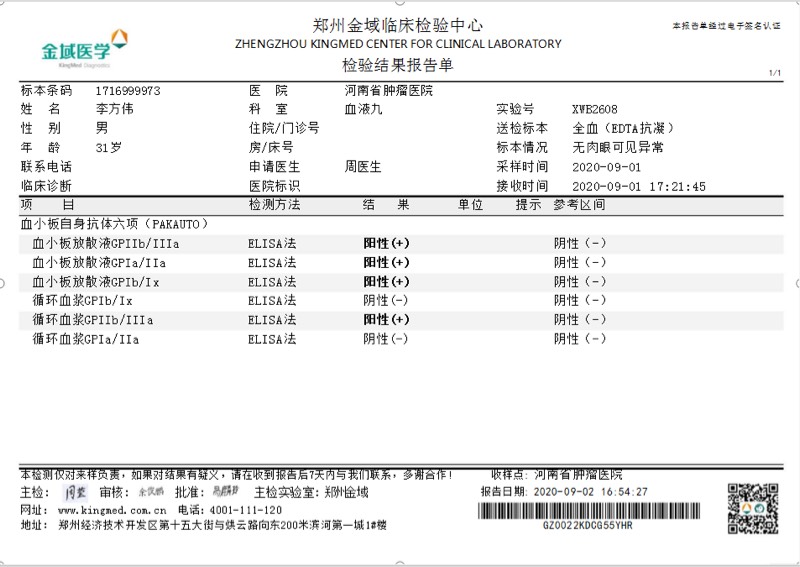Click the 阴性(-) result for 循环血浆GPIb/Ix
The image size is (800, 567).
tap(386, 300)
